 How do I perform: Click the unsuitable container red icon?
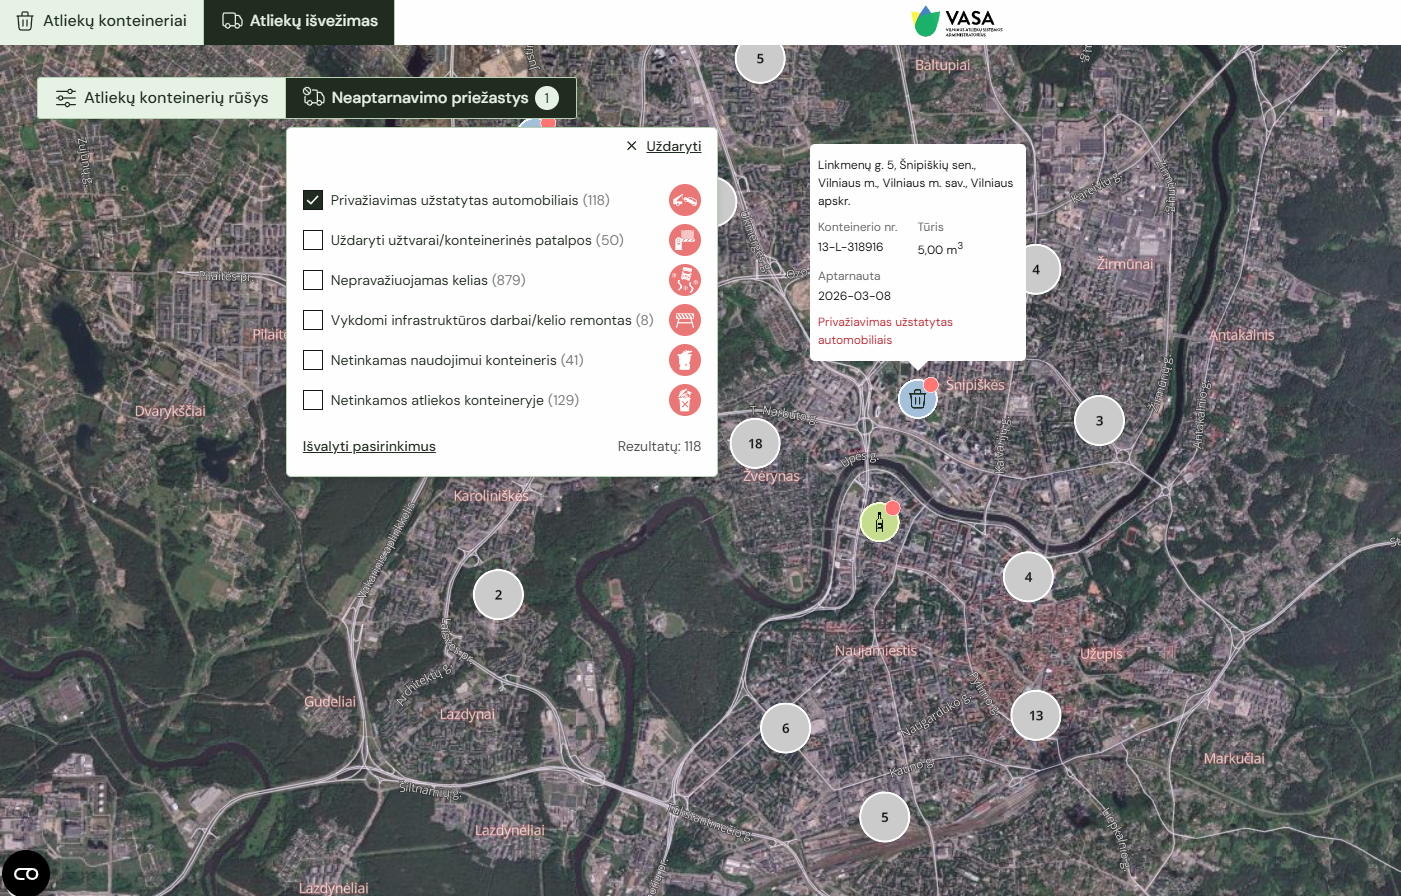[684, 360]
